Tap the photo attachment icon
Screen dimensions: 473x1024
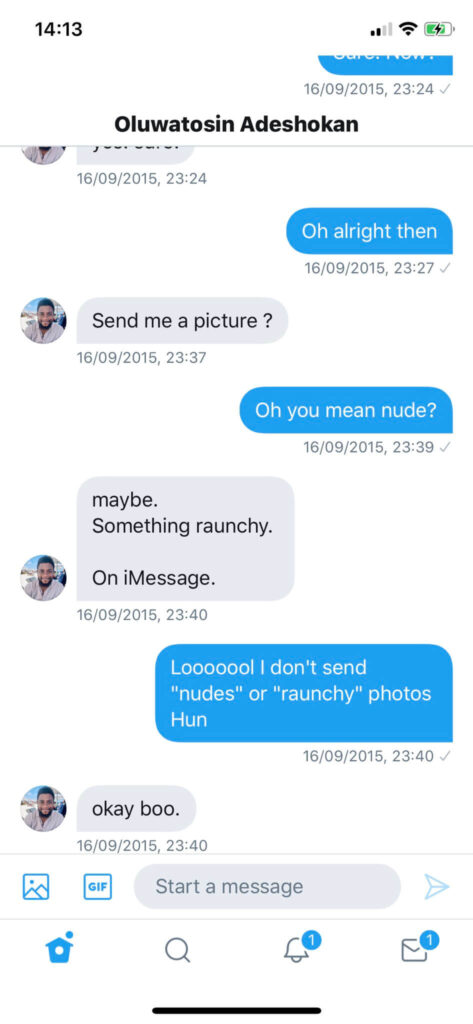click(x=36, y=887)
